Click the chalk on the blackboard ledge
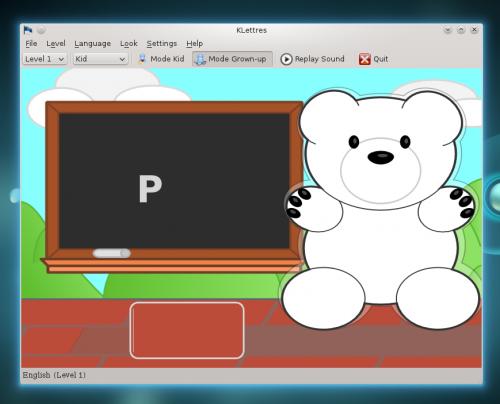This screenshot has height=404, width=500. click(x=112, y=253)
